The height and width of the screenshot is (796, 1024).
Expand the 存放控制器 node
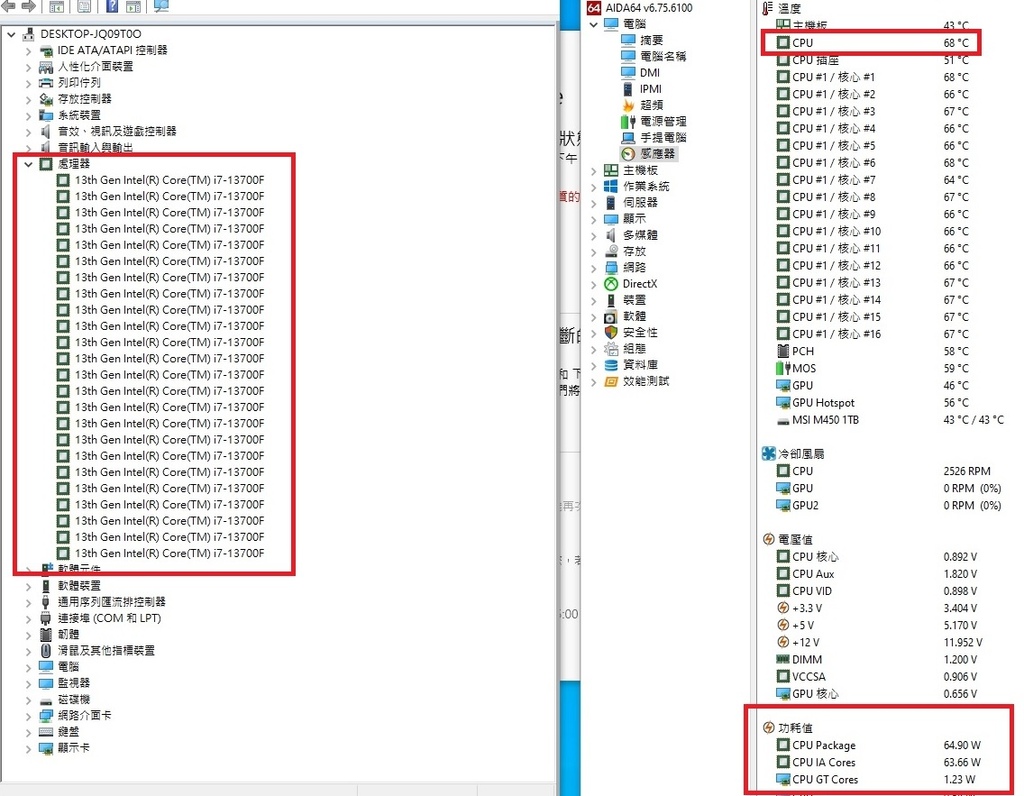28,99
